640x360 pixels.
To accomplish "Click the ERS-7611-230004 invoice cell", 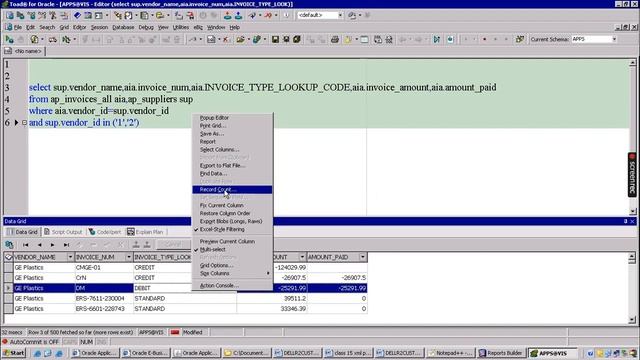I will [x=104, y=298].
